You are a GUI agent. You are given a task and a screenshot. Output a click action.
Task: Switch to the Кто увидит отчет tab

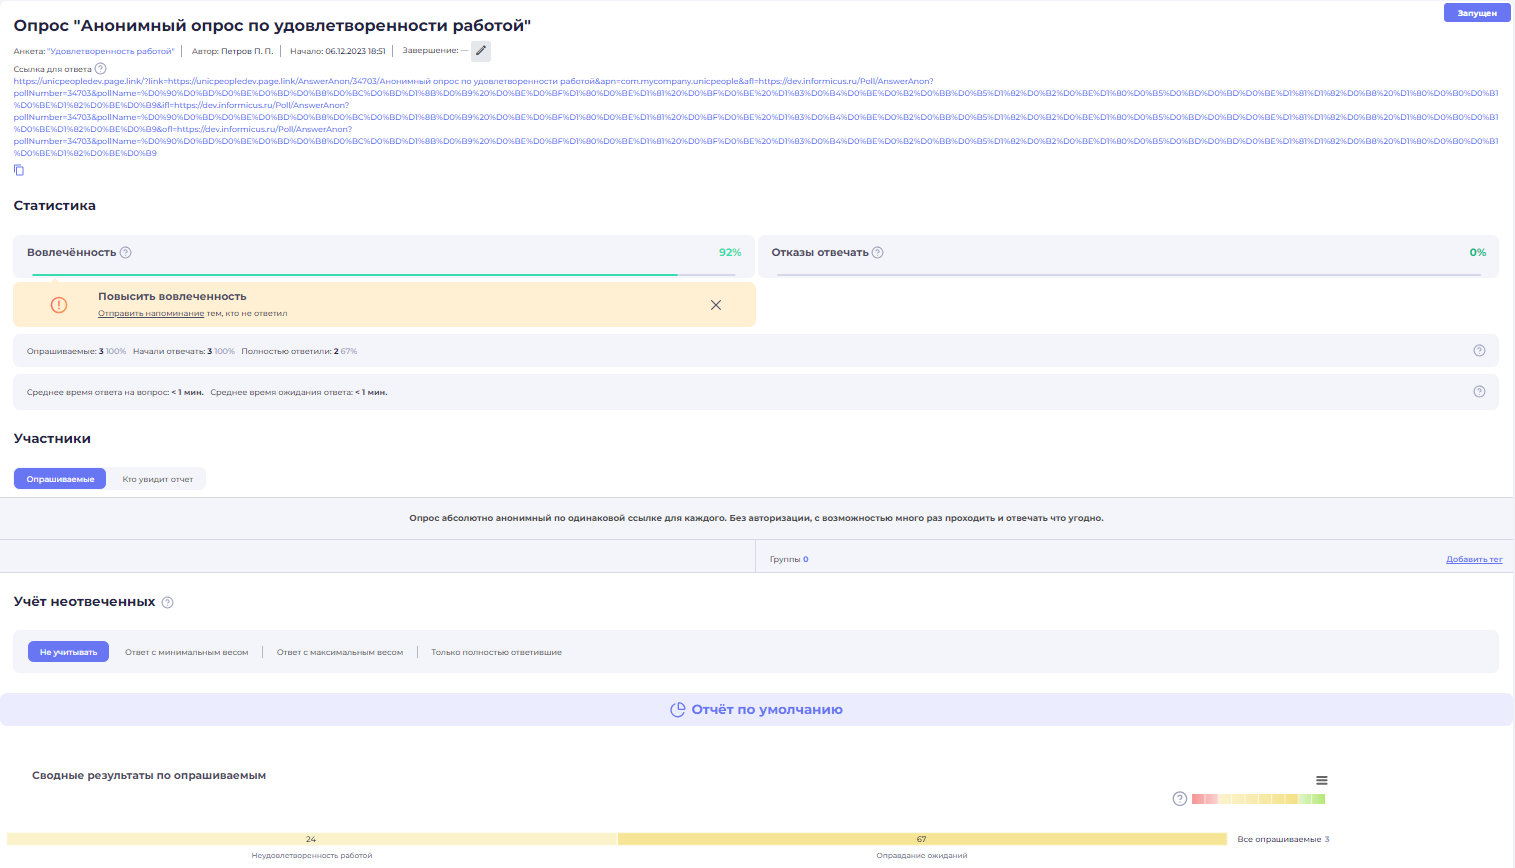(158, 479)
